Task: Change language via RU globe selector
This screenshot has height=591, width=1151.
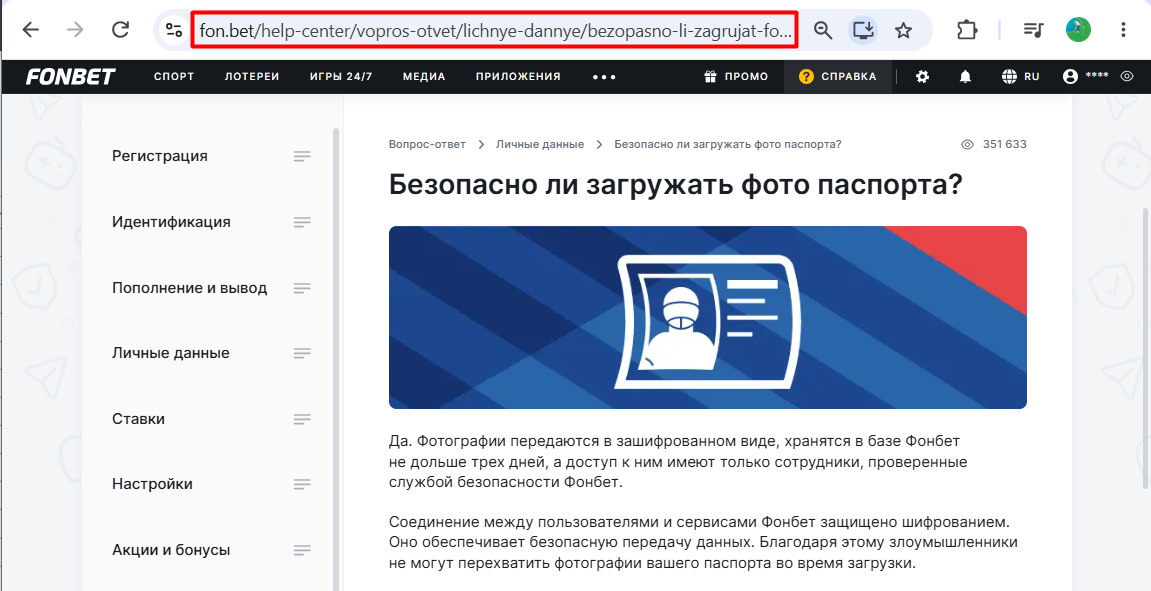Action: [x=1020, y=76]
